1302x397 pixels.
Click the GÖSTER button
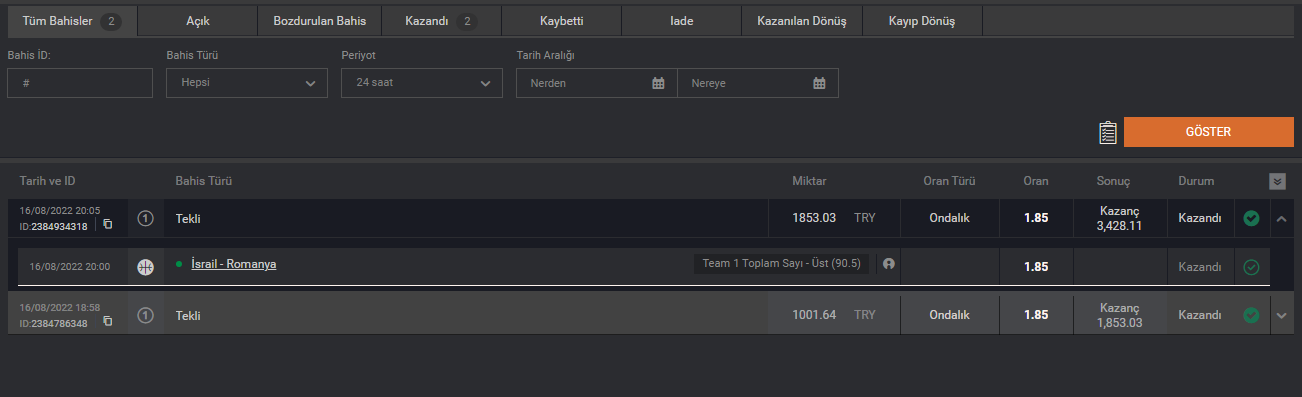pyautogui.click(x=1208, y=132)
